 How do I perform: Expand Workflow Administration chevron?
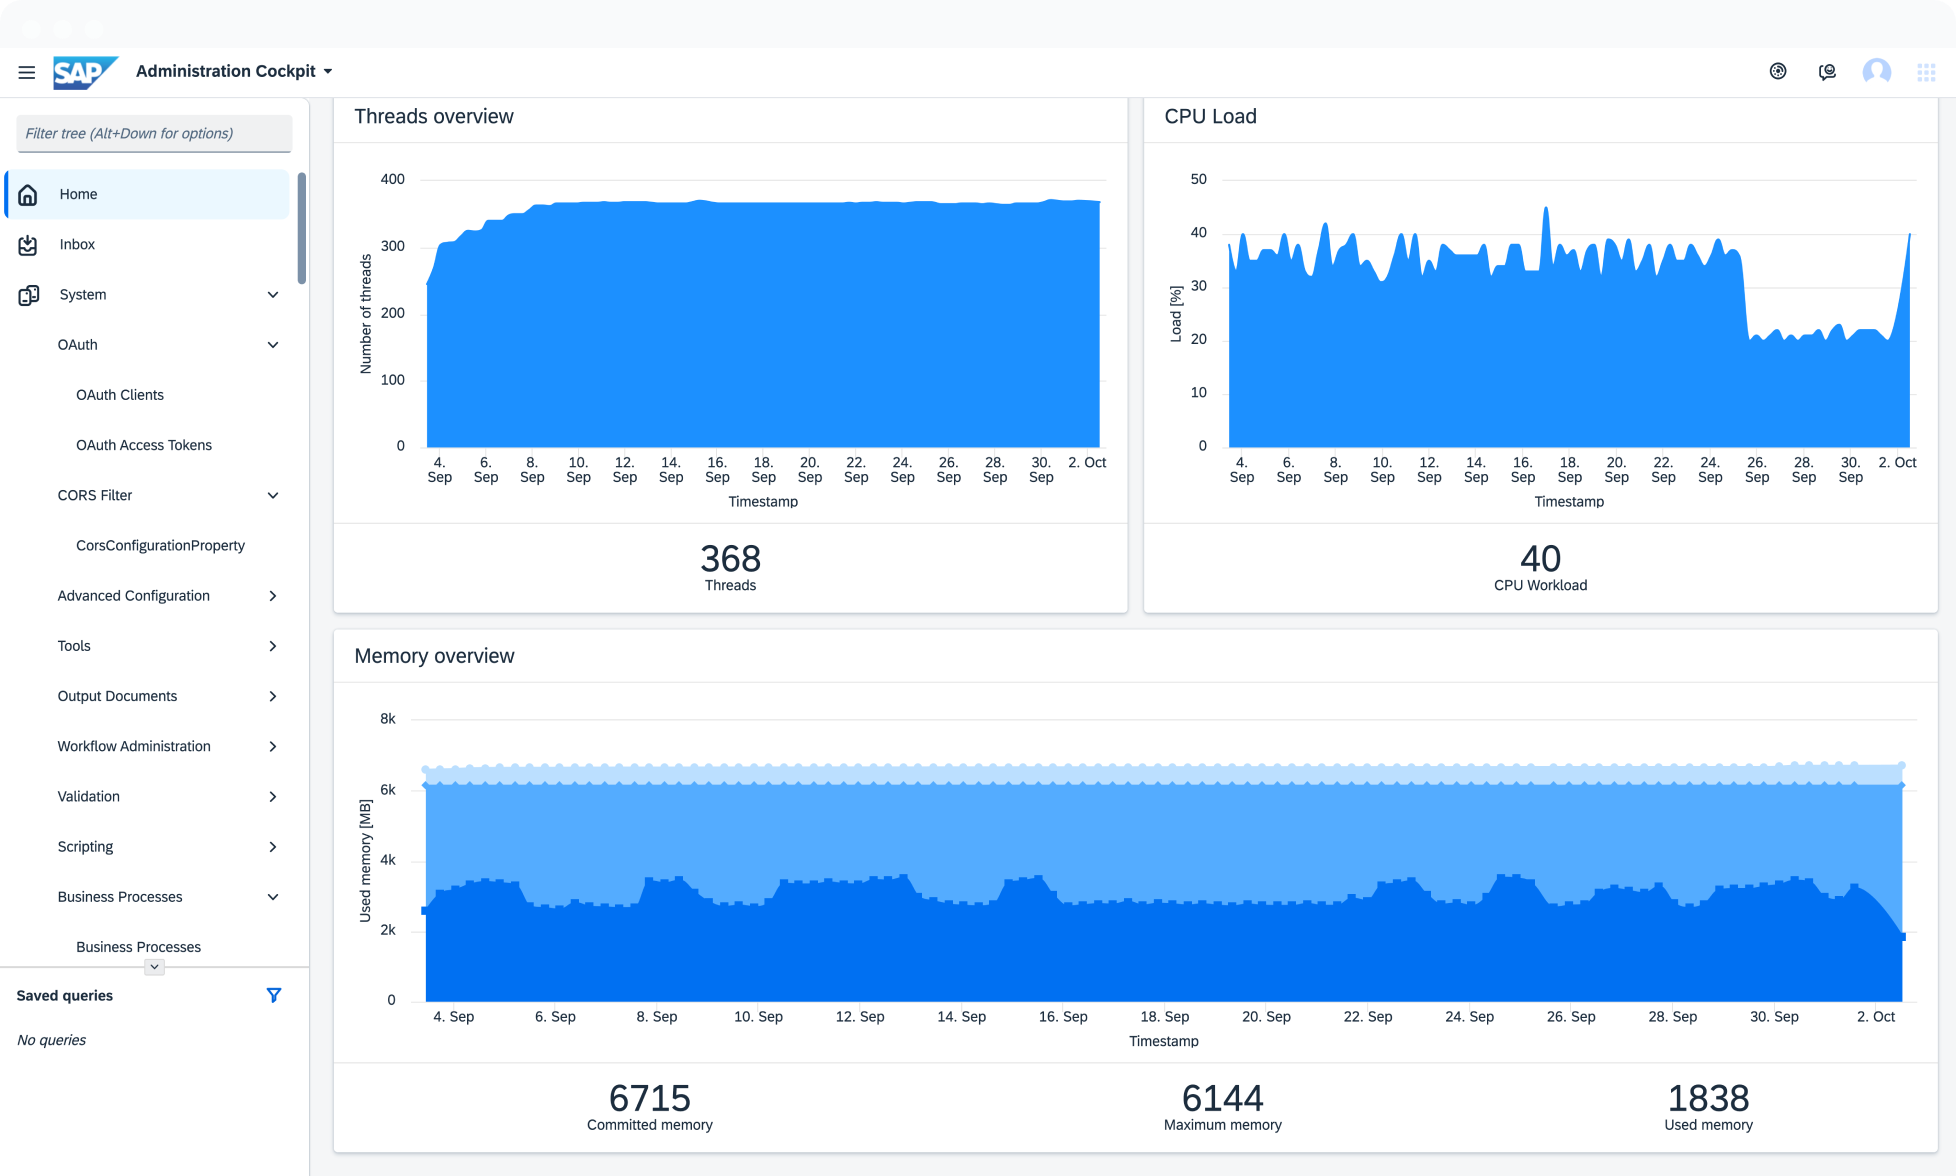[x=273, y=746]
